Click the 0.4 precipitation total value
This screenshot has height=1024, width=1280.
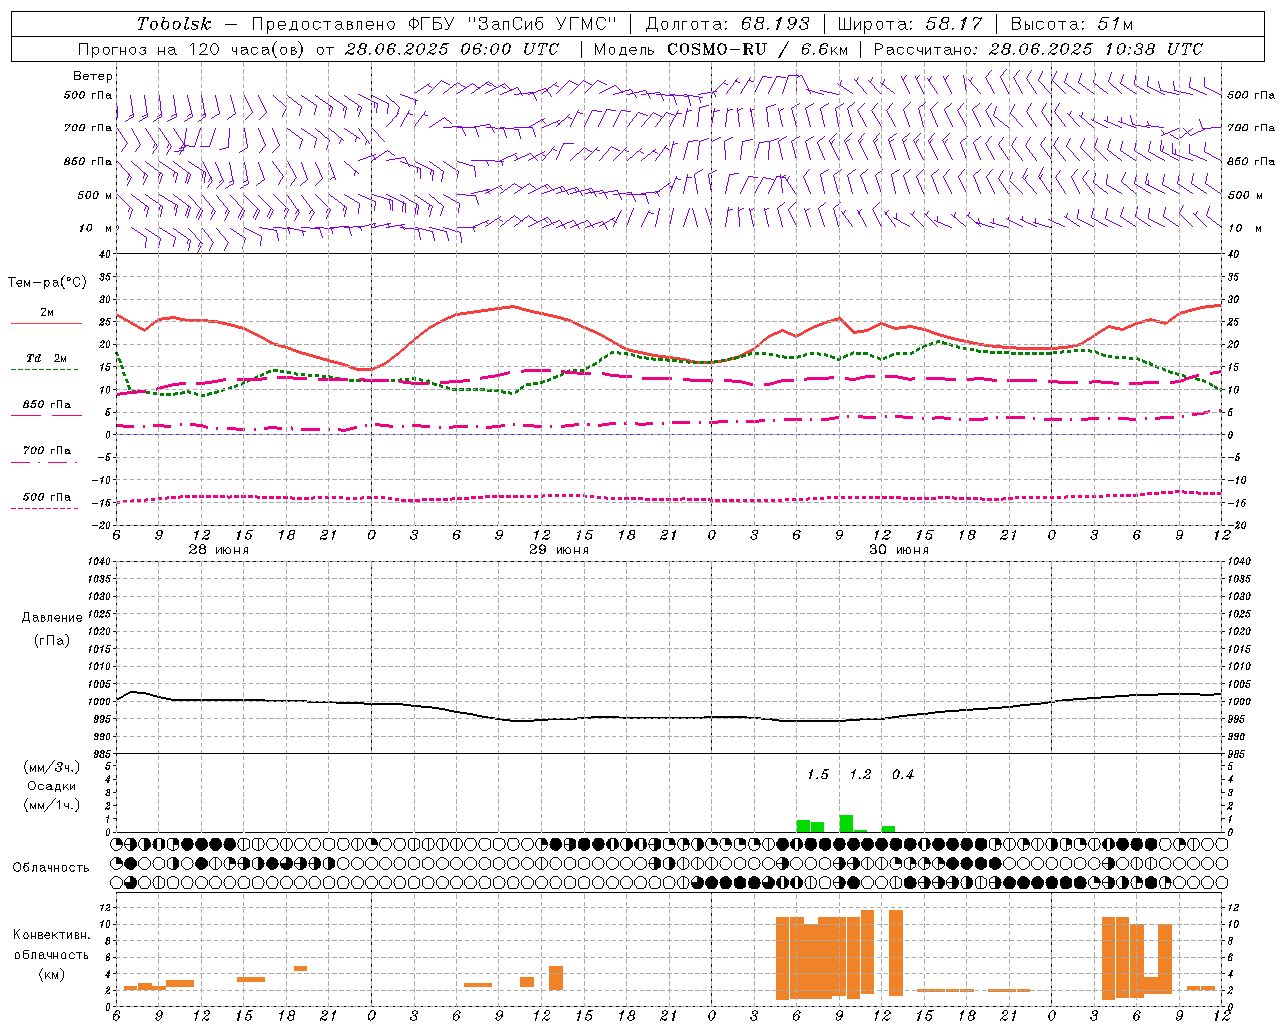[x=903, y=775]
